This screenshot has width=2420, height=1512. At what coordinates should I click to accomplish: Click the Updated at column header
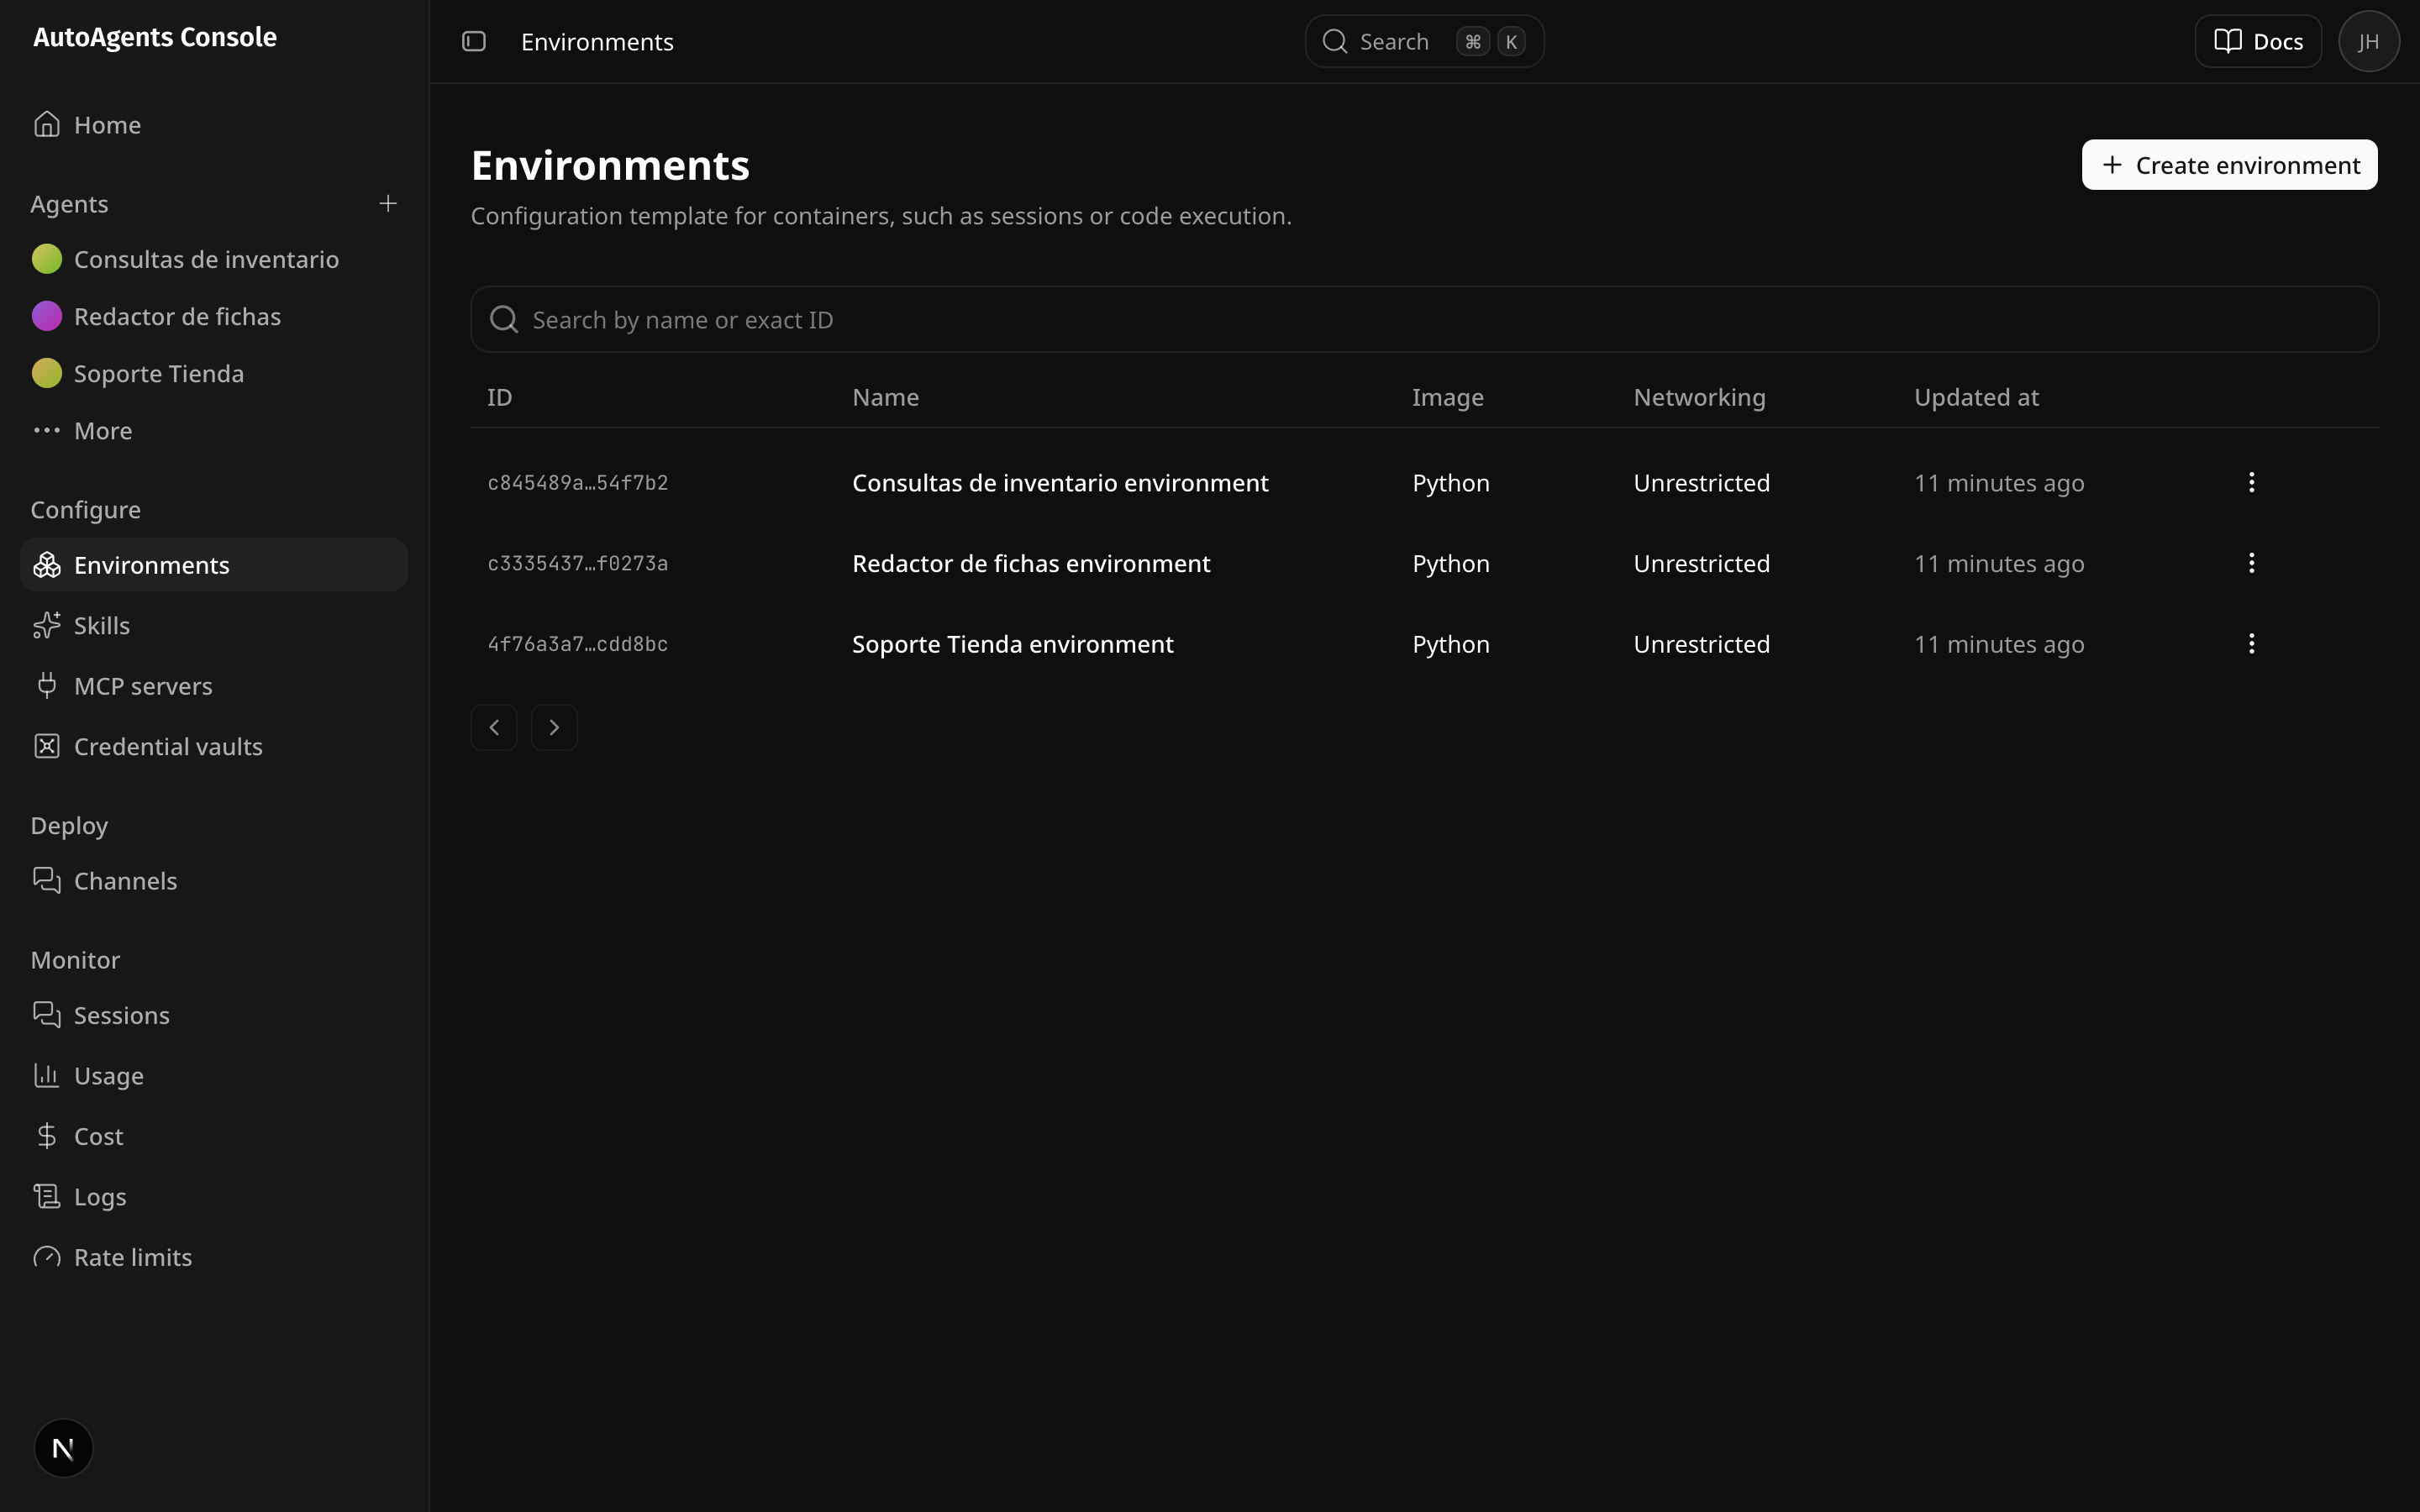click(x=1976, y=397)
